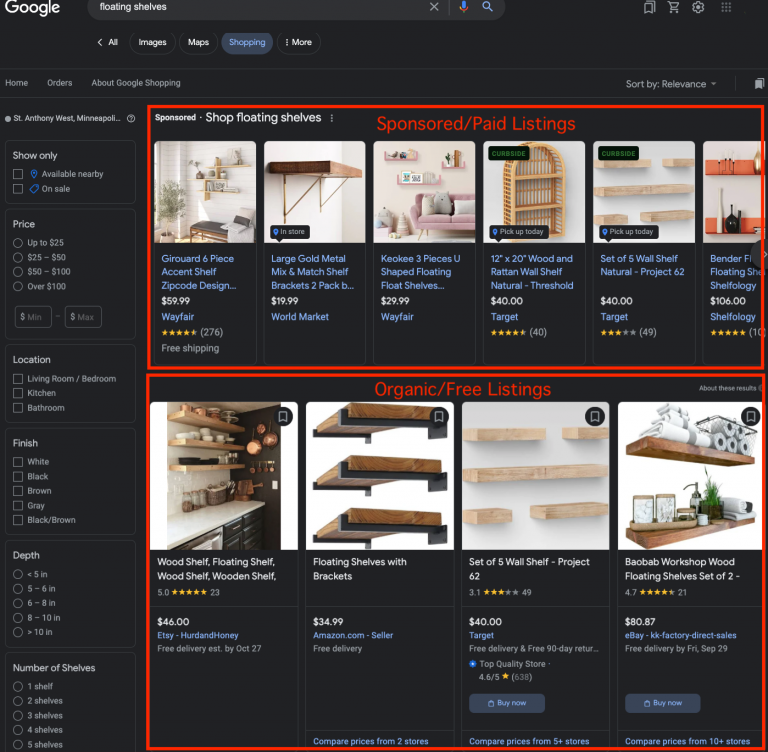Go back with the All chevron
This screenshot has width=768, height=752.
pos(108,42)
